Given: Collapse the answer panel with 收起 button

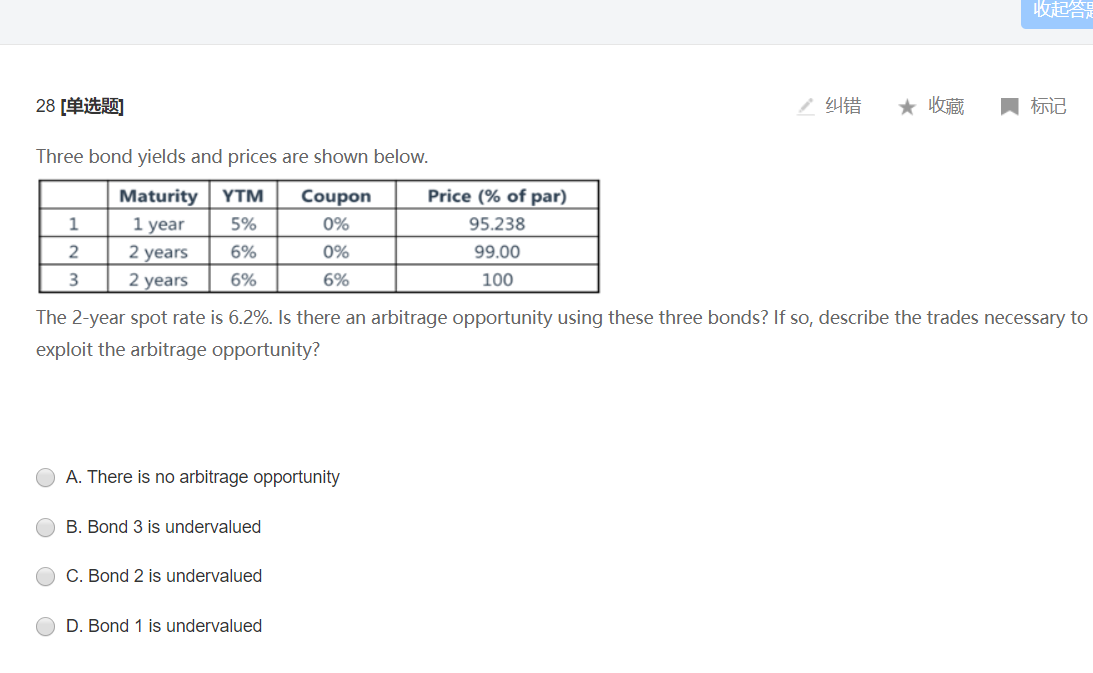Looking at the screenshot, I should 1060,11.
